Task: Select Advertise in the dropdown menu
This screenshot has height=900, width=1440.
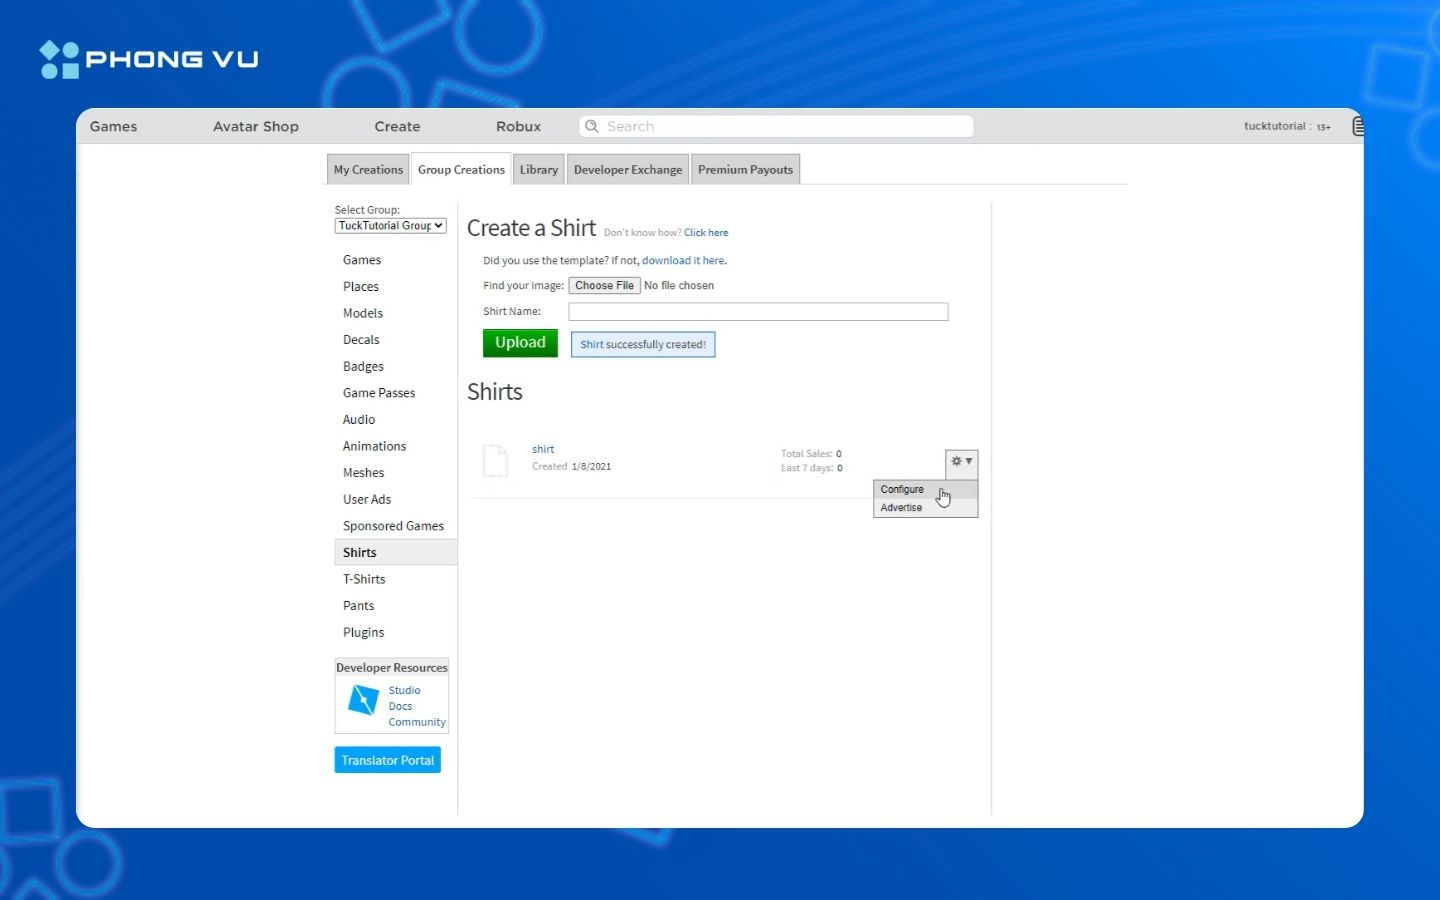Action: [x=901, y=508]
